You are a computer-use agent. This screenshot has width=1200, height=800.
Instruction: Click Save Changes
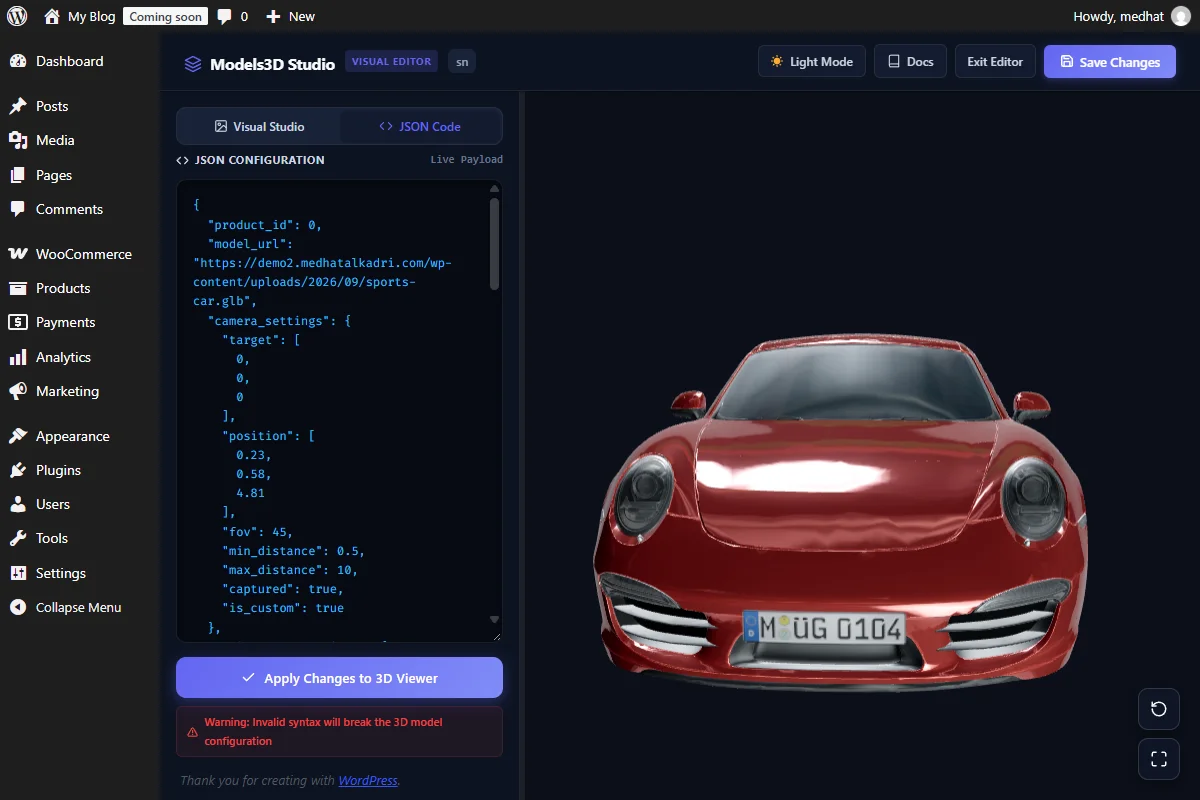pyautogui.click(x=1110, y=62)
